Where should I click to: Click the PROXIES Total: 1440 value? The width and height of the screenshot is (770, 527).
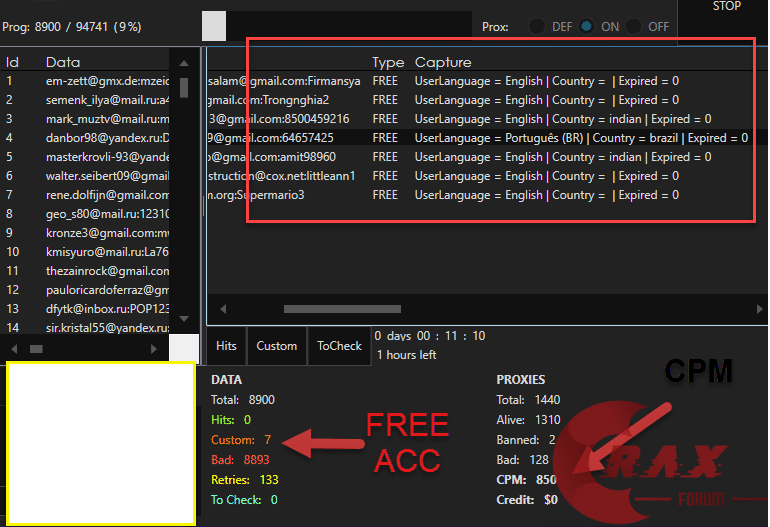[528, 400]
